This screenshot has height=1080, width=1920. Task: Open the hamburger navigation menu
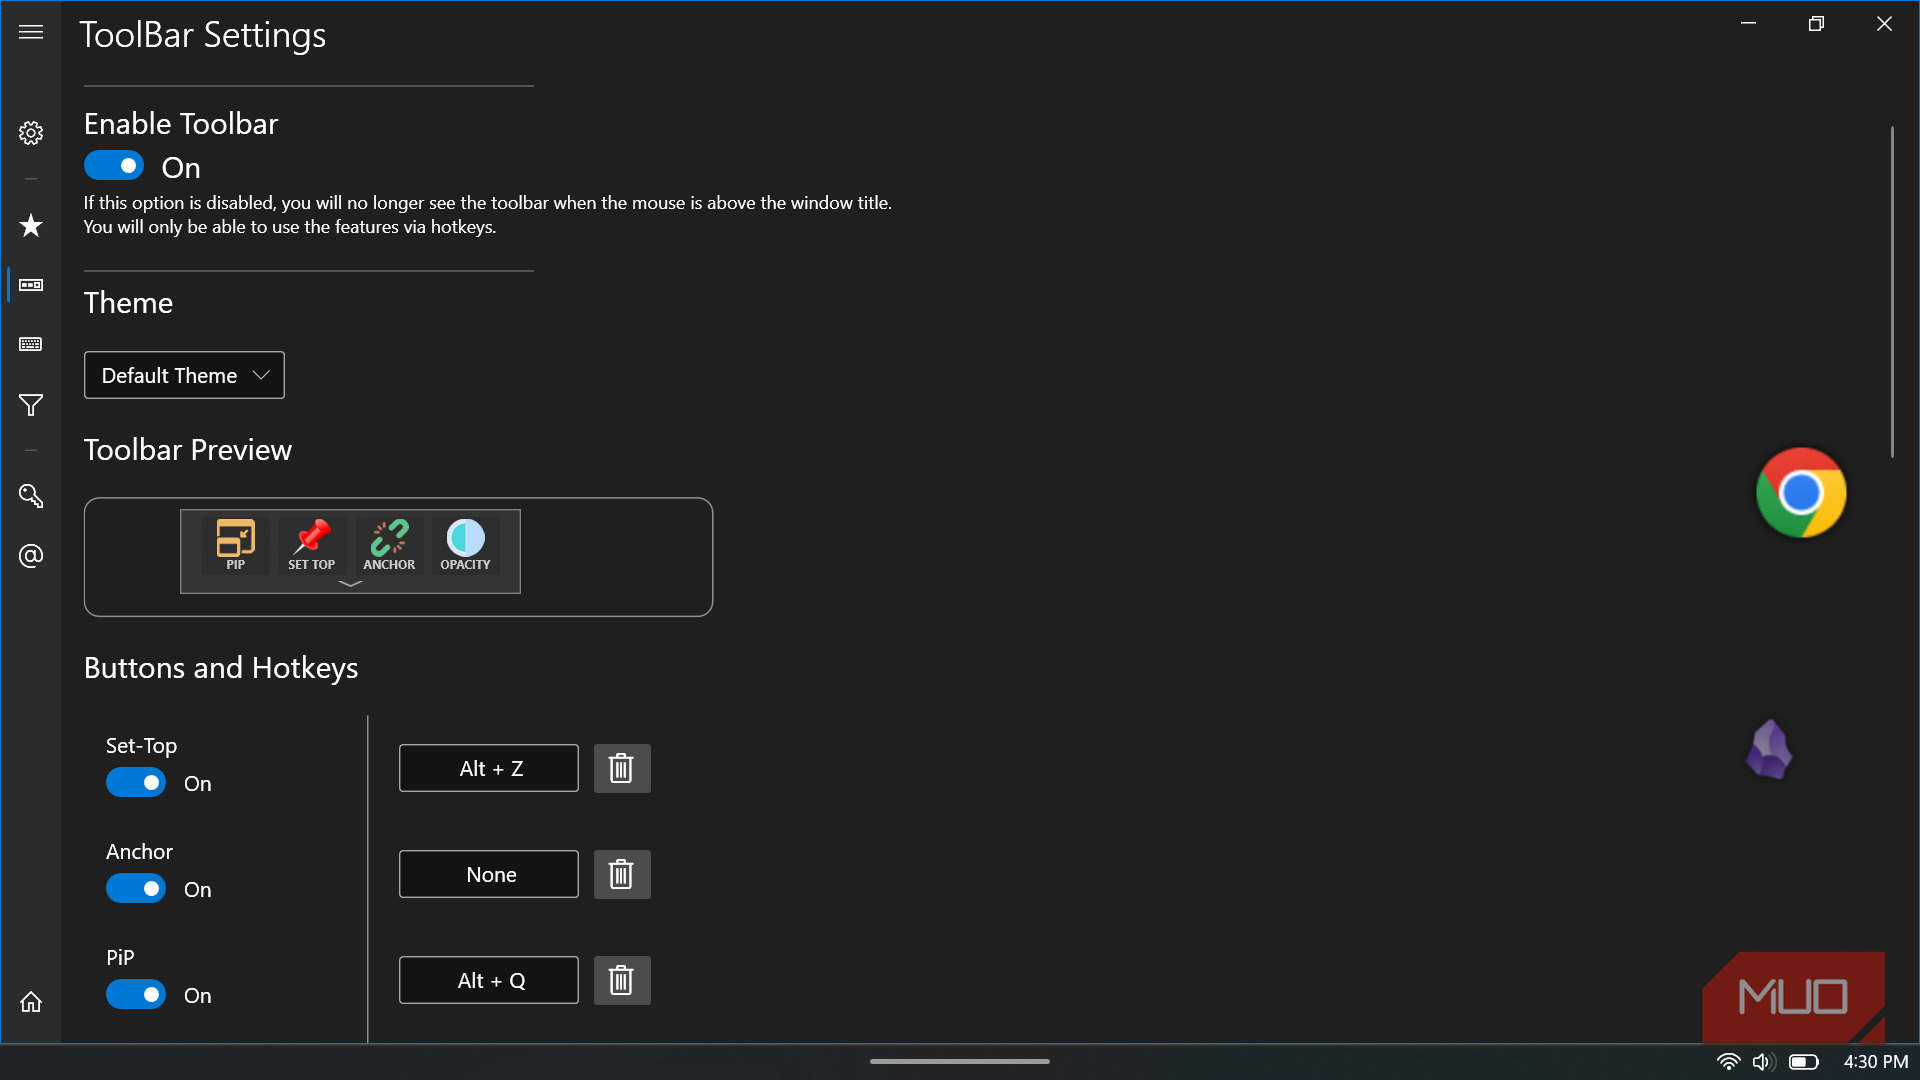31,32
